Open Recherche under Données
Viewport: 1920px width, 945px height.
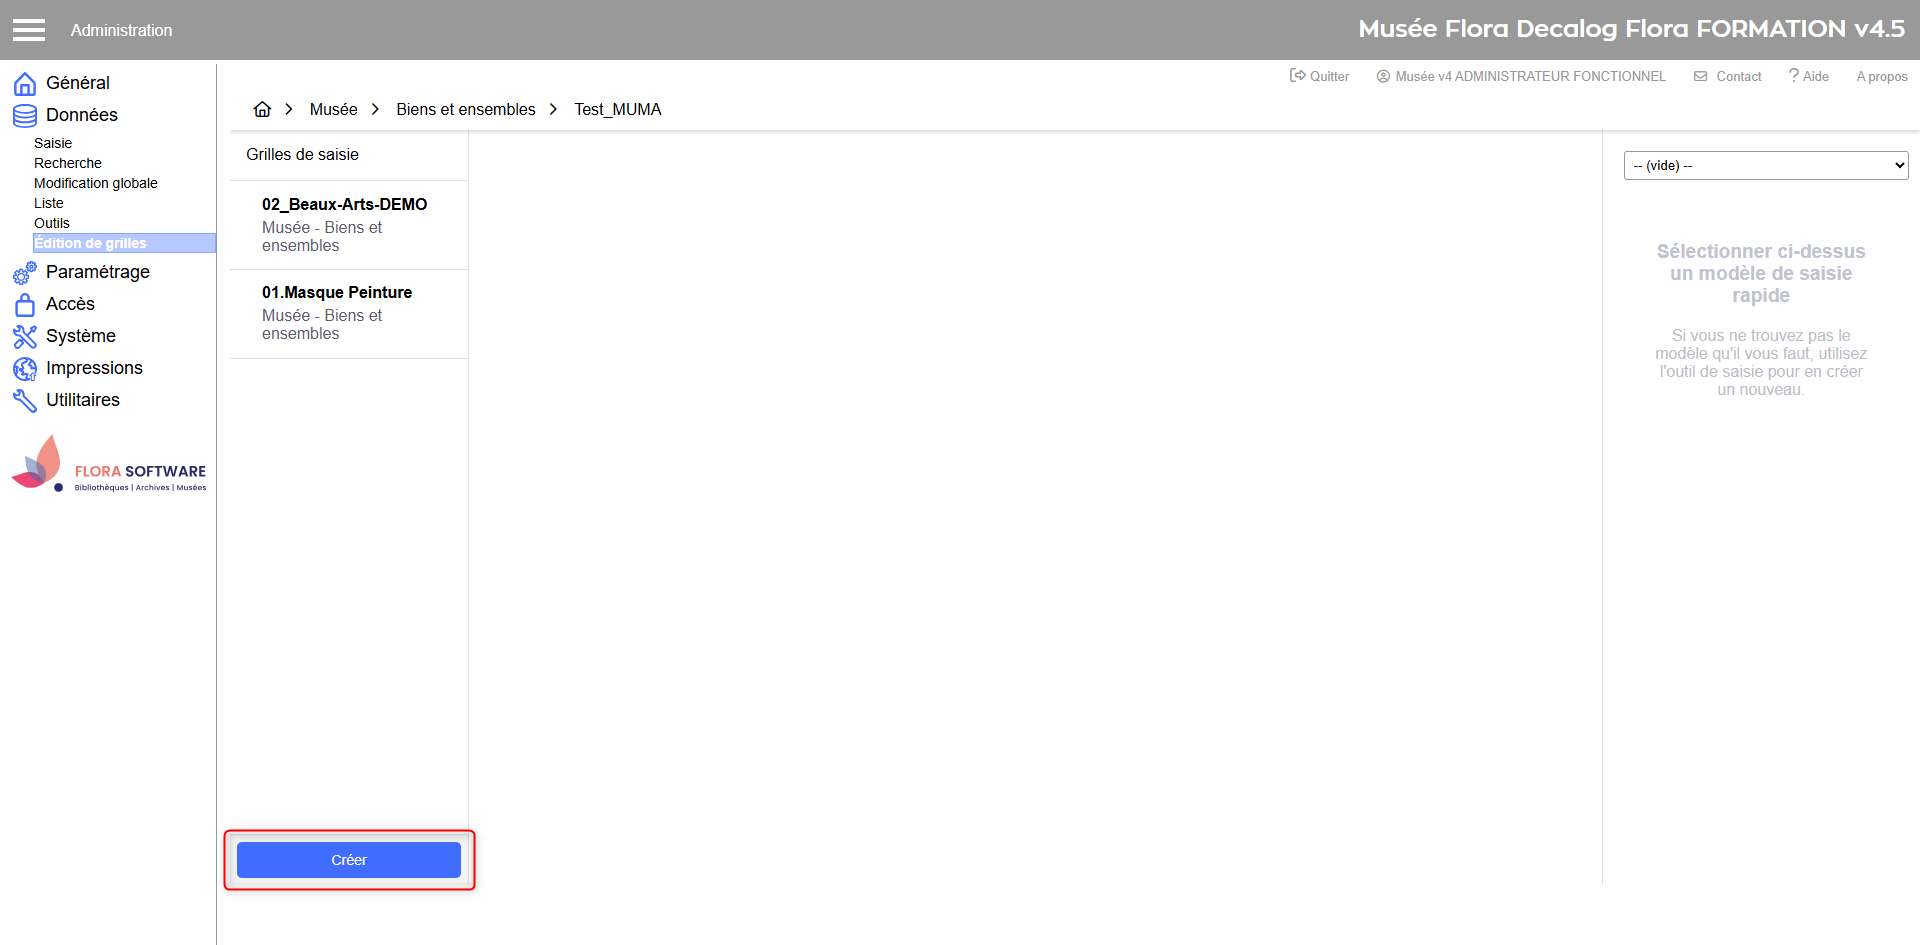pos(68,163)
